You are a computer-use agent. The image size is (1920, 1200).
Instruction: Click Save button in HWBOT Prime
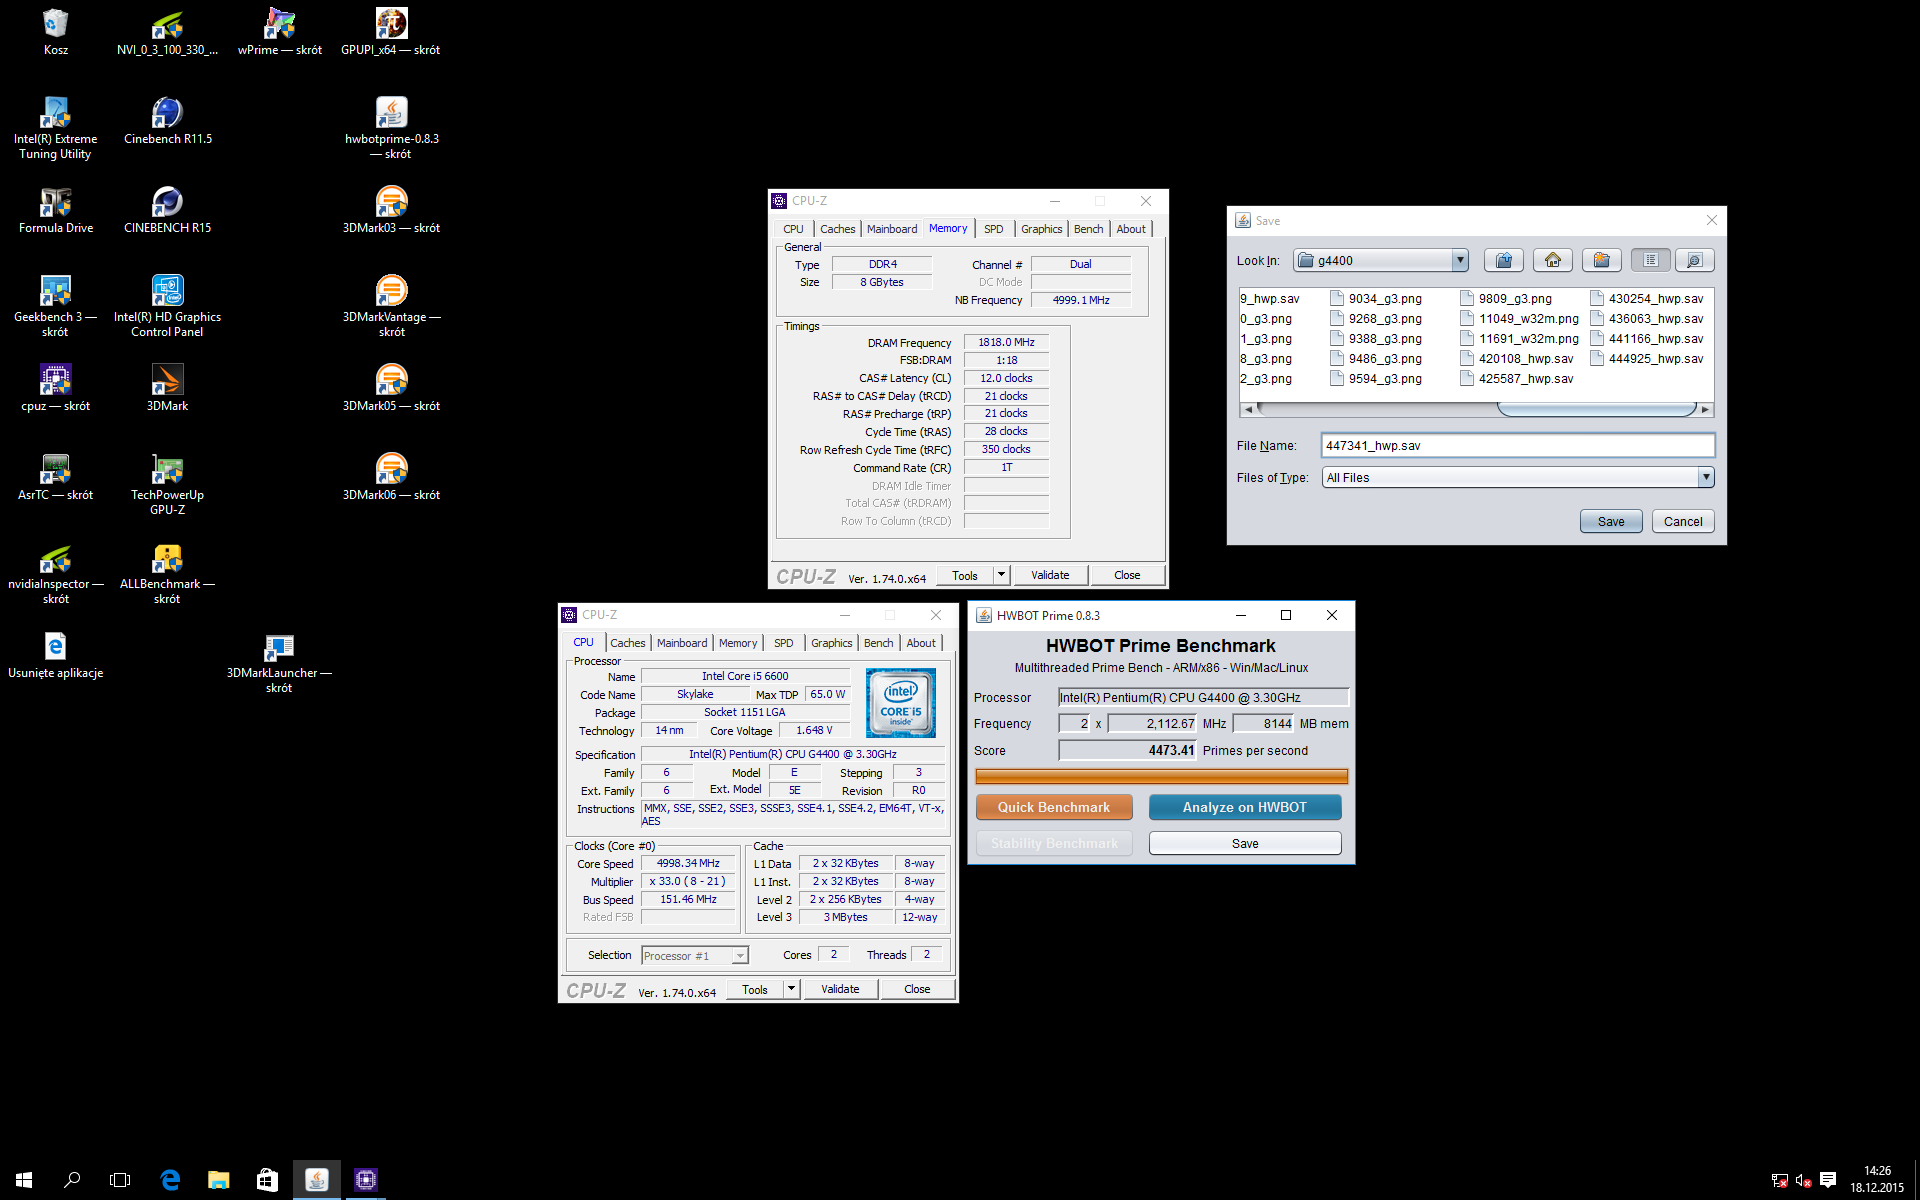[1245, 843]
